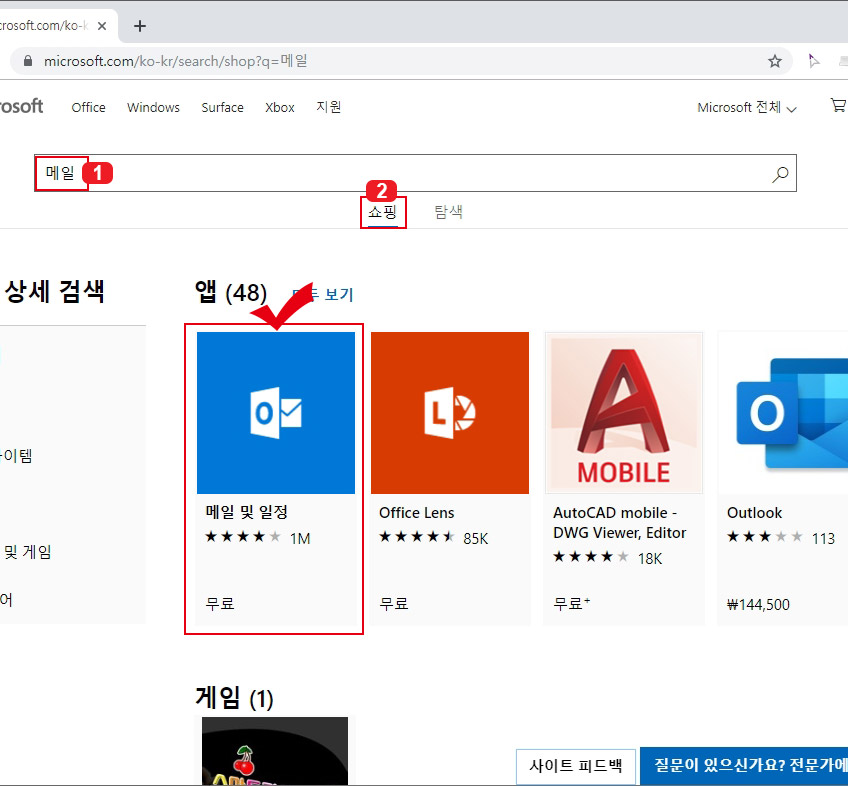Click 무료 price under Office Lens
Viewport: 848px width, 786px height.
[x=394, y=603]
